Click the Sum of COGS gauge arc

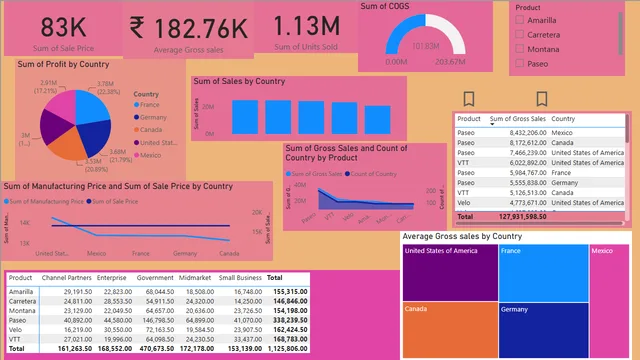[x=426, y=33]
